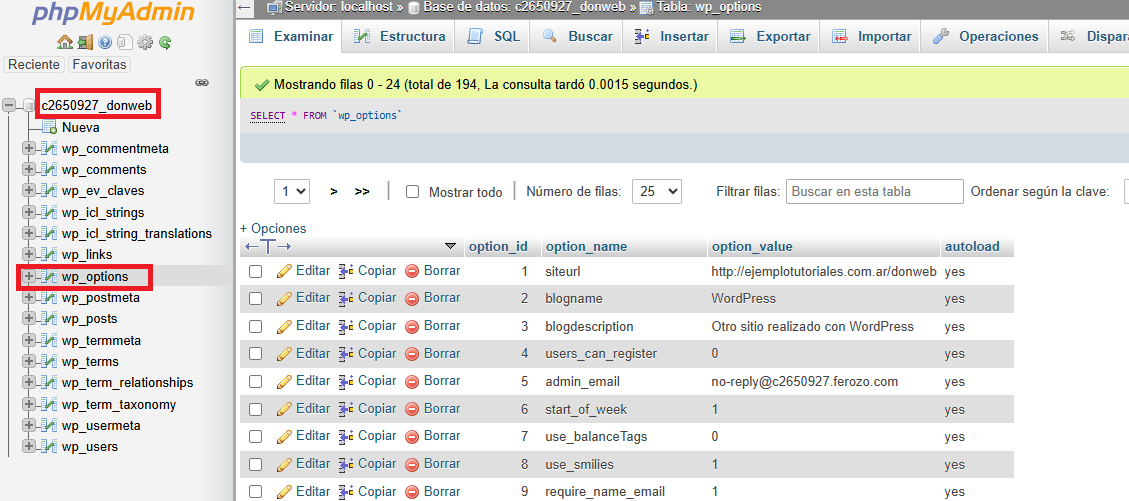1129x501 pixels.
Task: Open the column options triangle dropdown
Action: [451, 246]
